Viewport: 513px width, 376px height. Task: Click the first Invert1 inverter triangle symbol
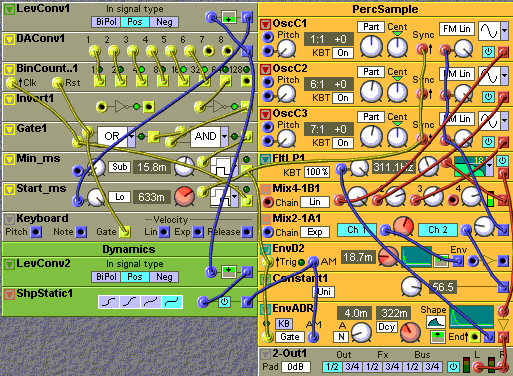(x=120, y=107)
